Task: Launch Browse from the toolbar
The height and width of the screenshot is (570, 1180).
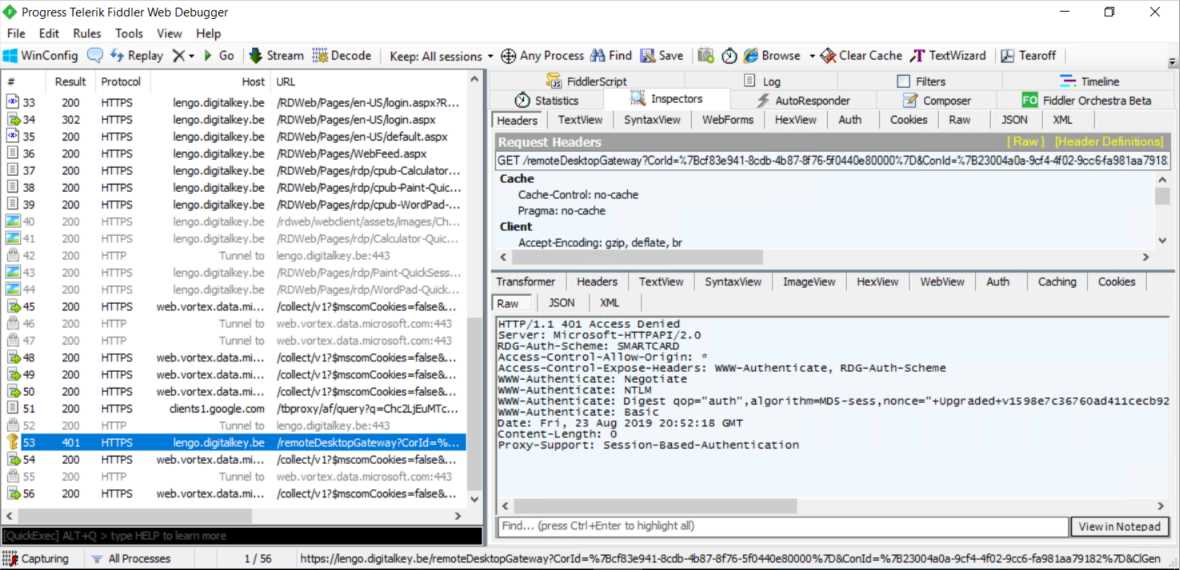Action: point(772,56)
